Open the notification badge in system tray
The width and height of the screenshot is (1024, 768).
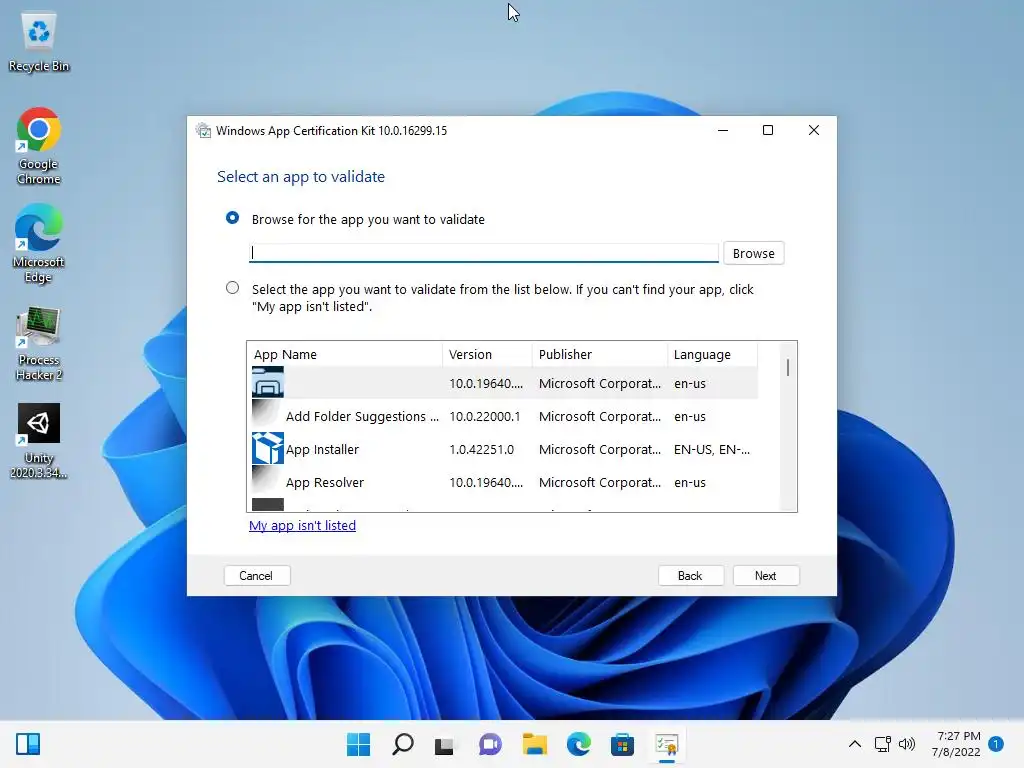pos(996,744)
